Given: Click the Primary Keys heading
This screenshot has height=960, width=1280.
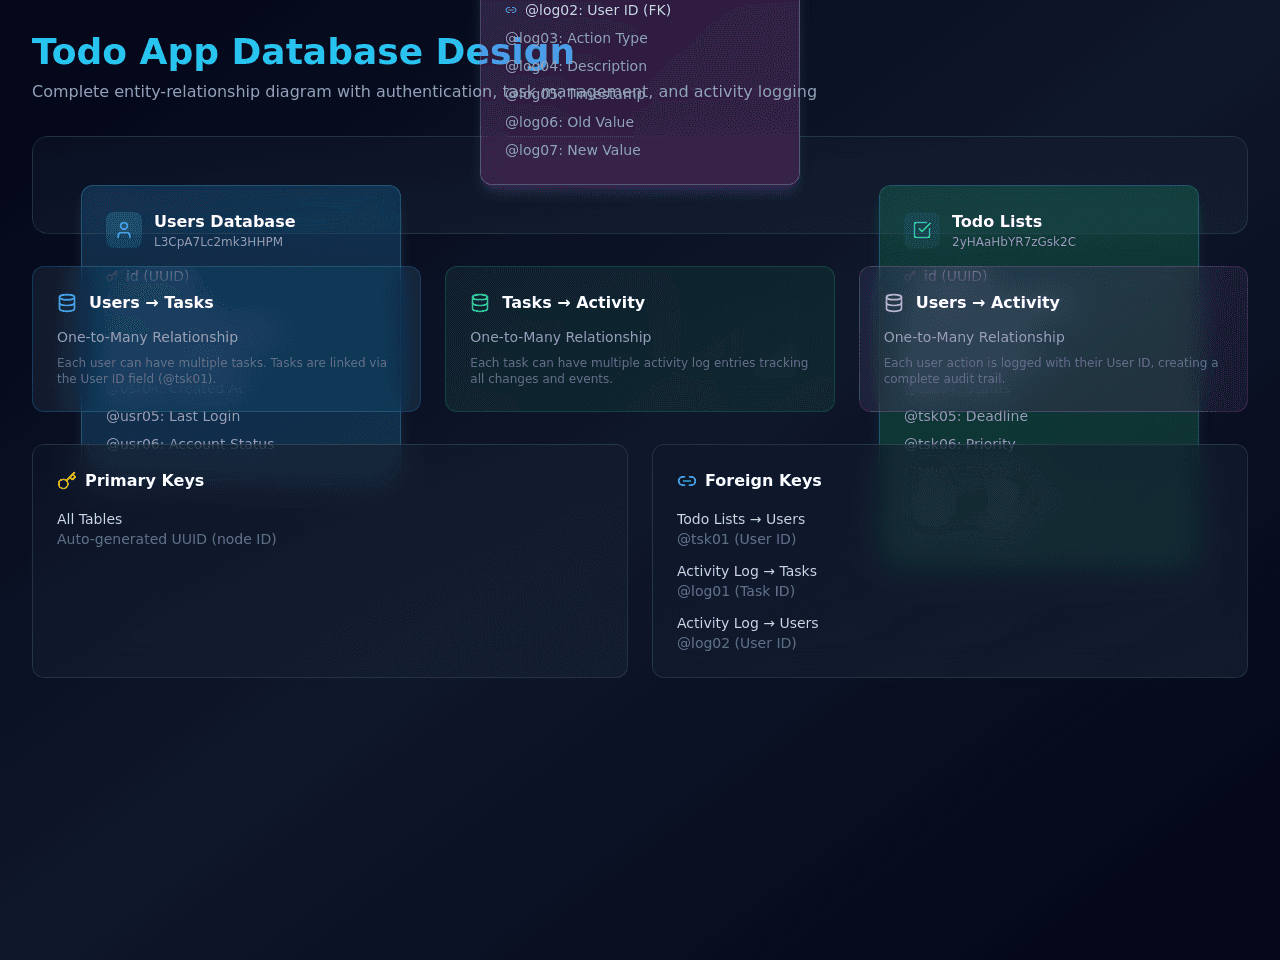Looking at the screenshot, I should point(144,481).
